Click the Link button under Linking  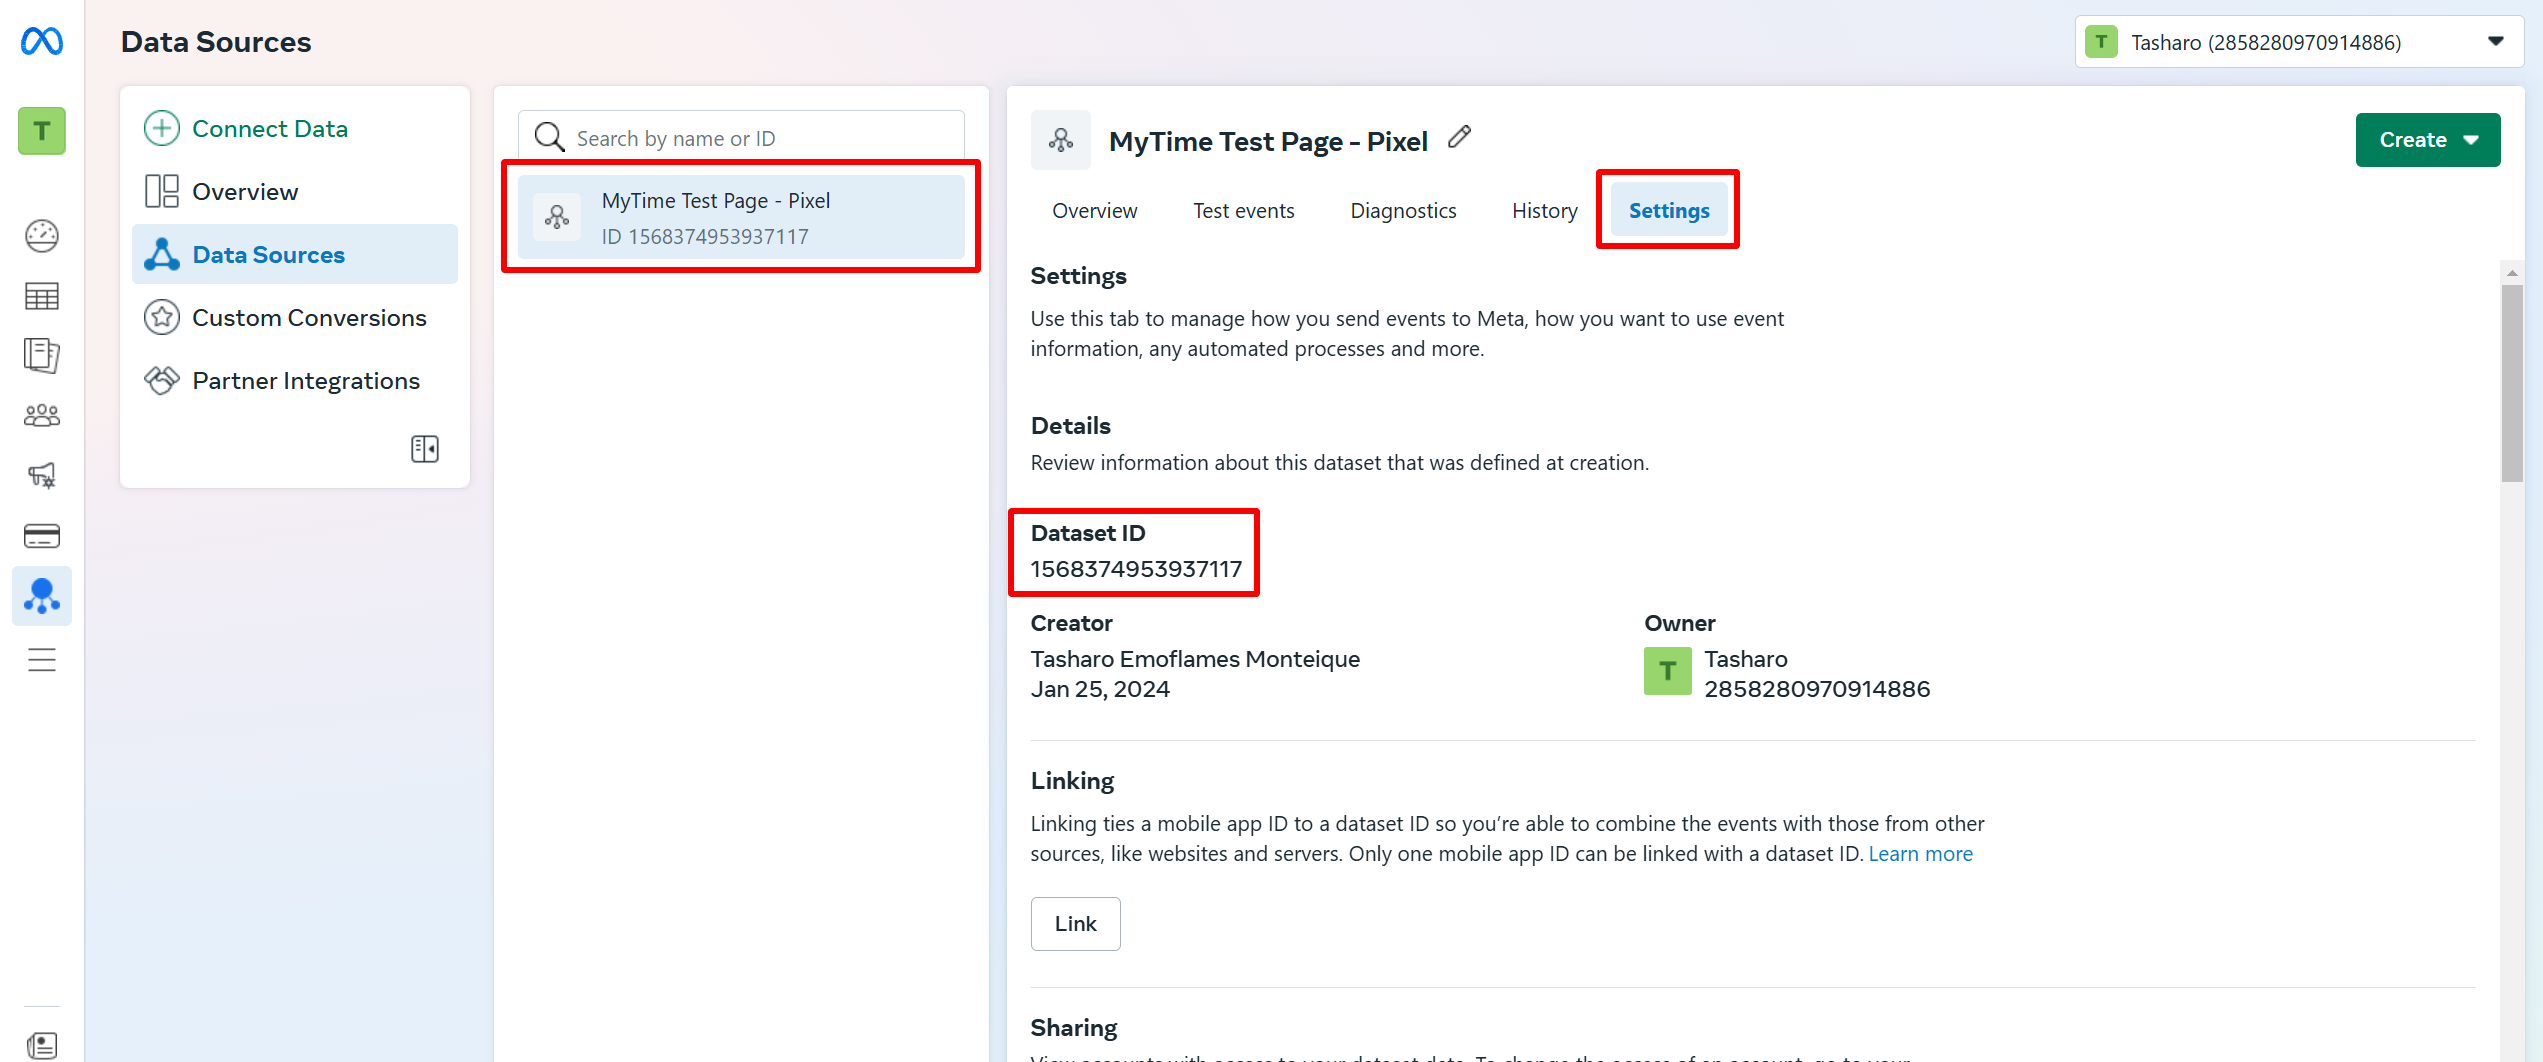(1076, 924)
